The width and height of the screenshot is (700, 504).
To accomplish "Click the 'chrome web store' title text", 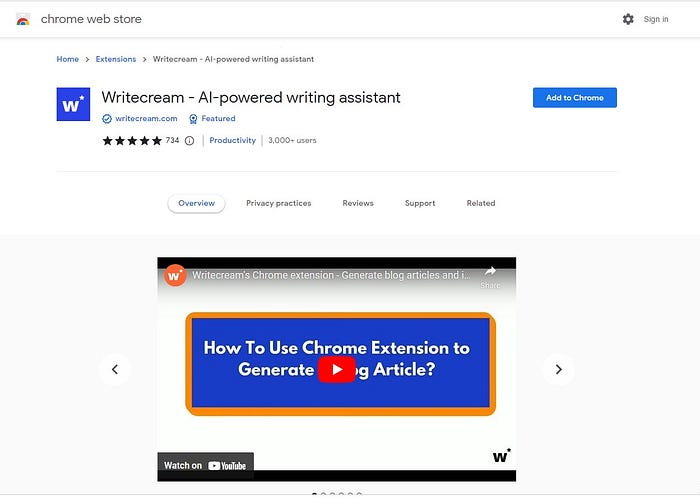I will [91, 19].
